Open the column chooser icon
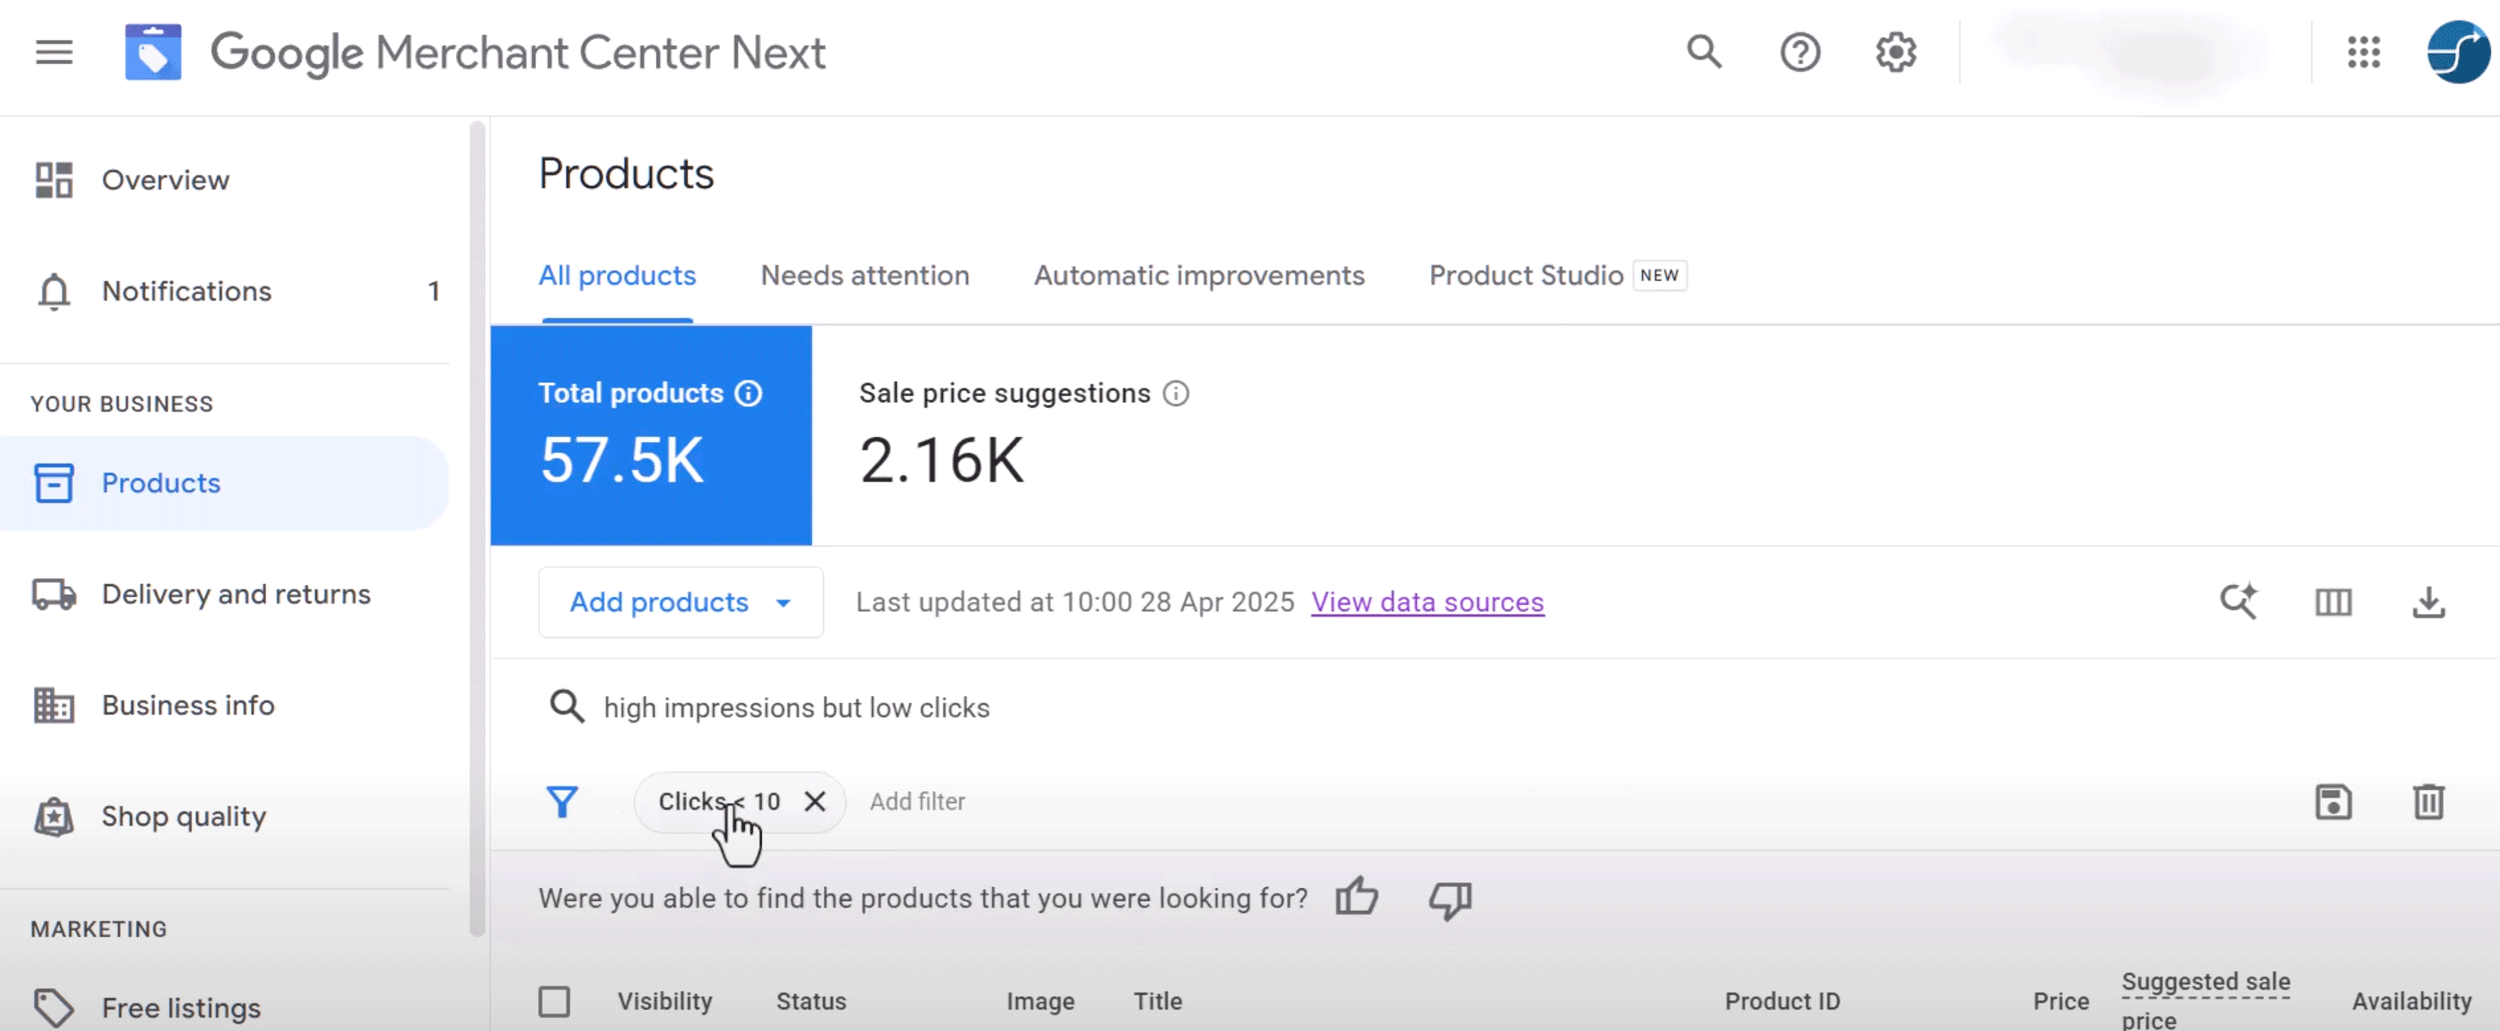 tap(2333, 602)
